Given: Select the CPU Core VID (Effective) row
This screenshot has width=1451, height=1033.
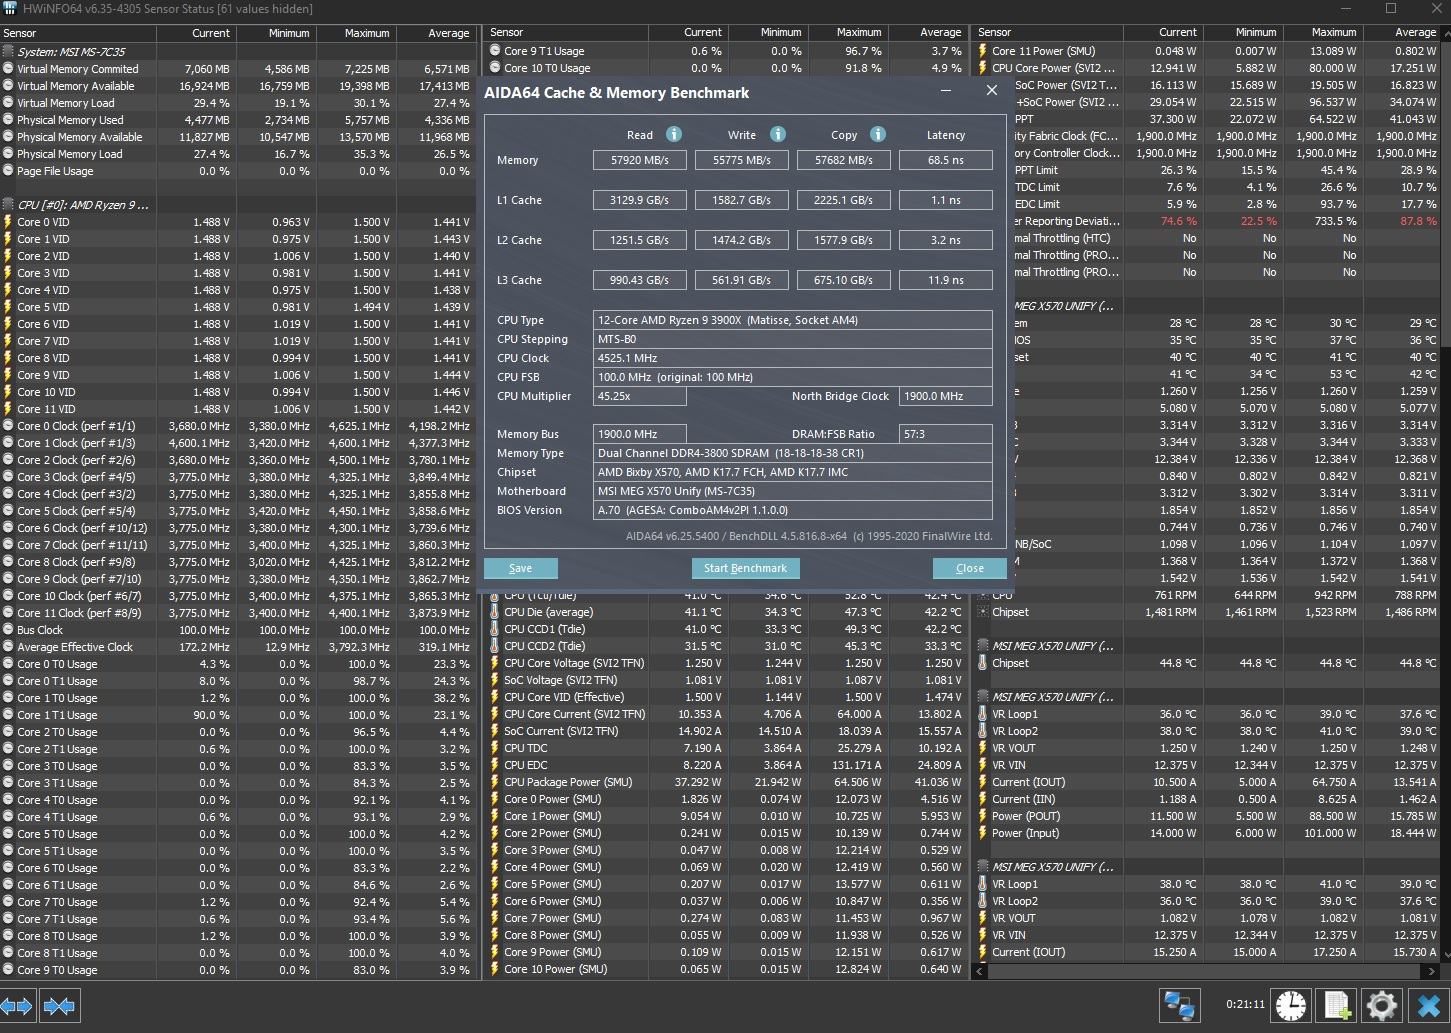Looking at the screenshot, I should 726,697.
